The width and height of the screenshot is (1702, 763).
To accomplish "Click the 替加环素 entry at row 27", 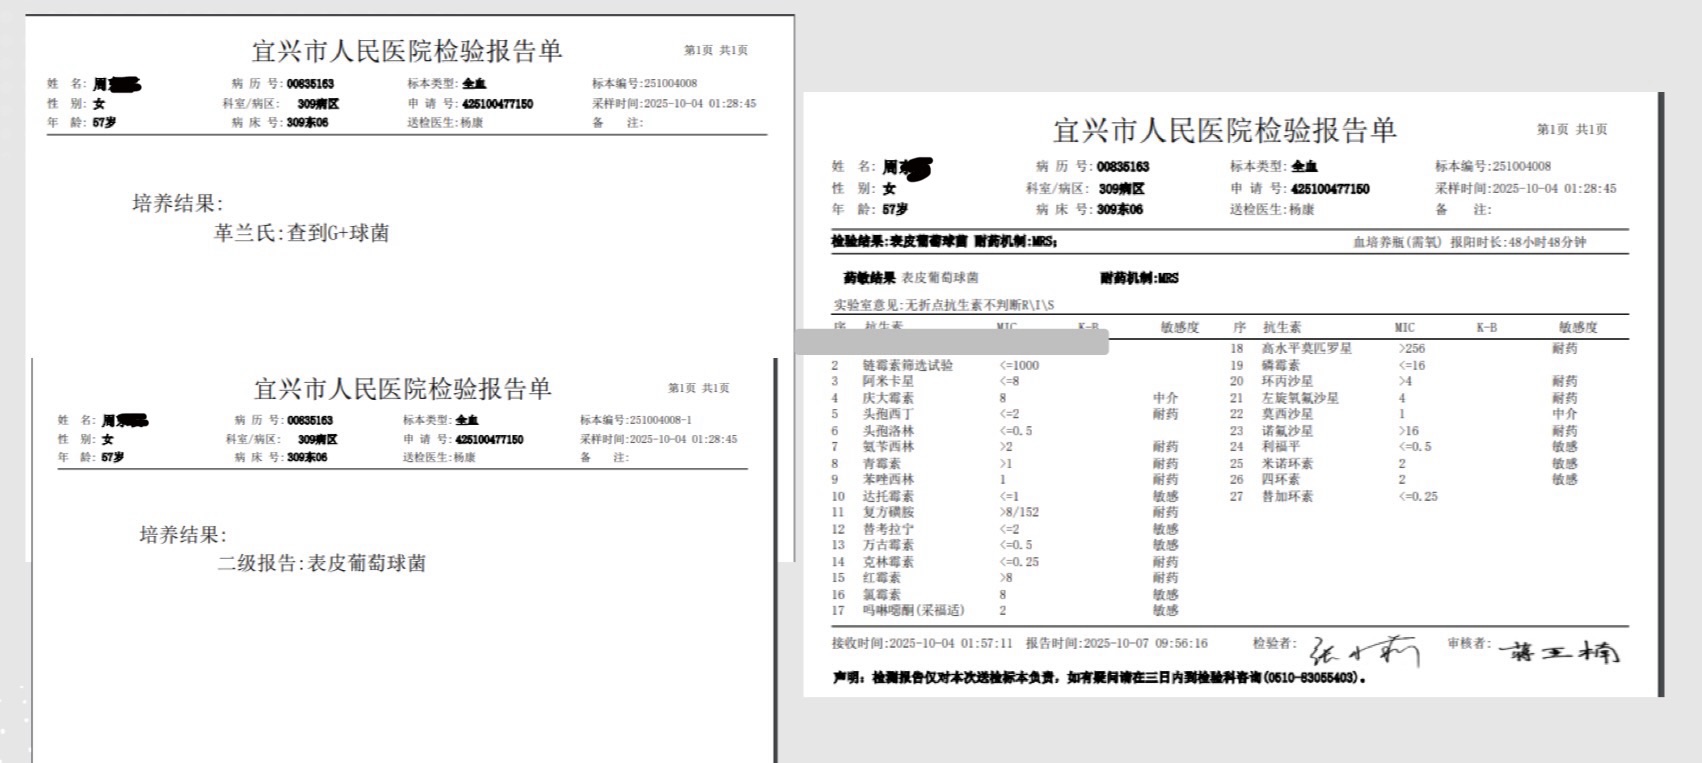I will (x=1287, y=496).
